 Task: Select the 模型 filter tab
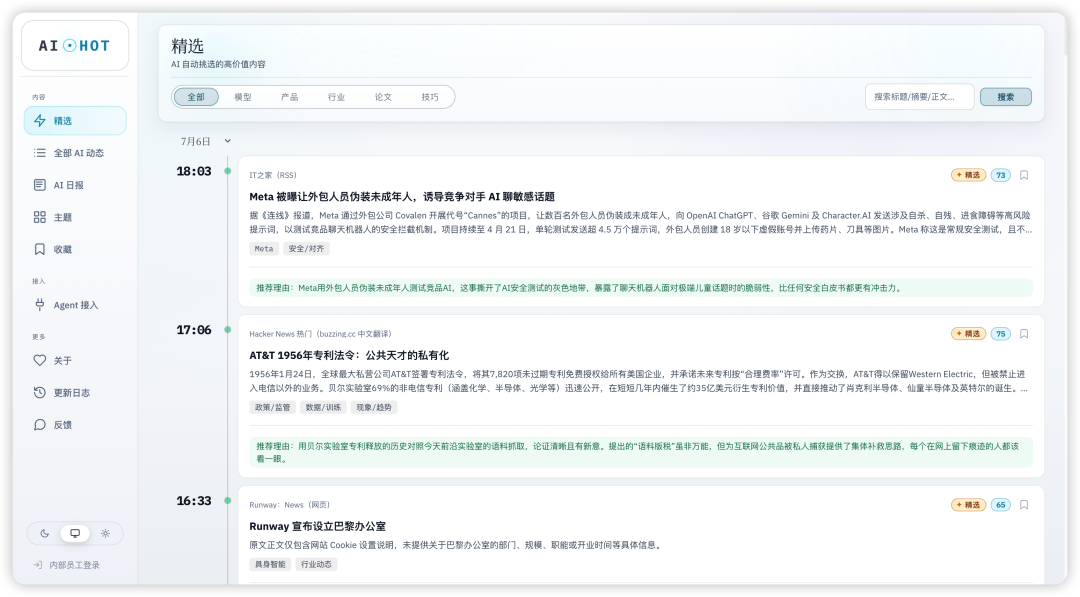[x=242, y=97]
